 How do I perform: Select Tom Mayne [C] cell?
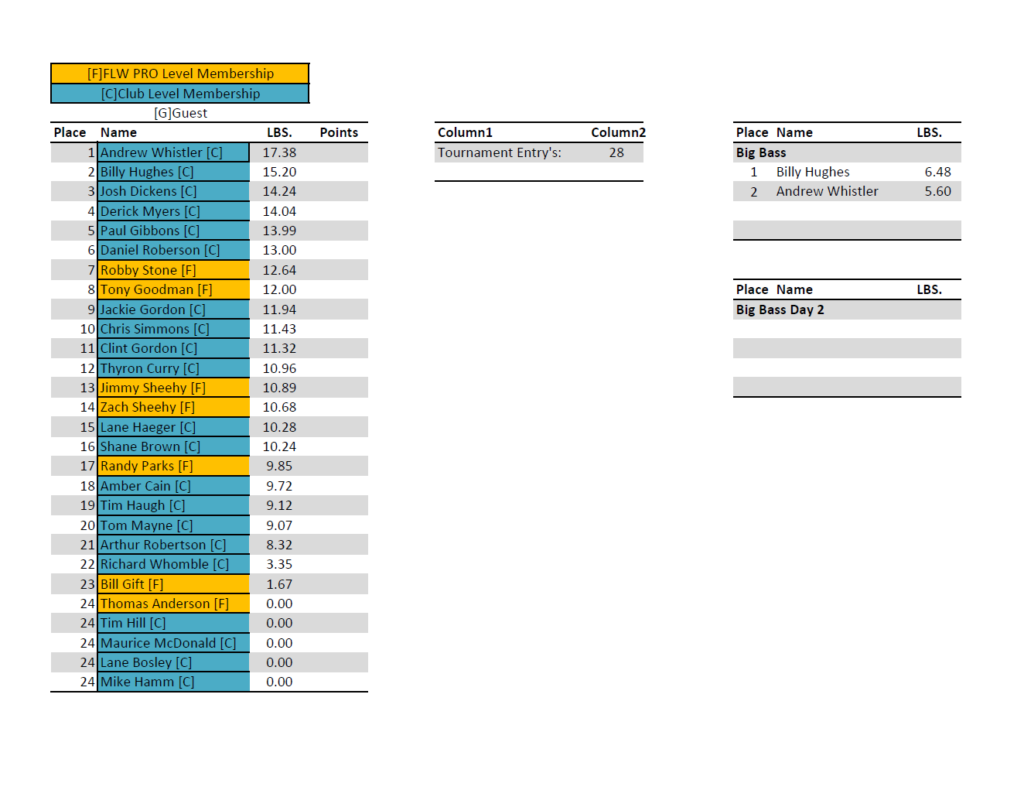click(173, 525)
